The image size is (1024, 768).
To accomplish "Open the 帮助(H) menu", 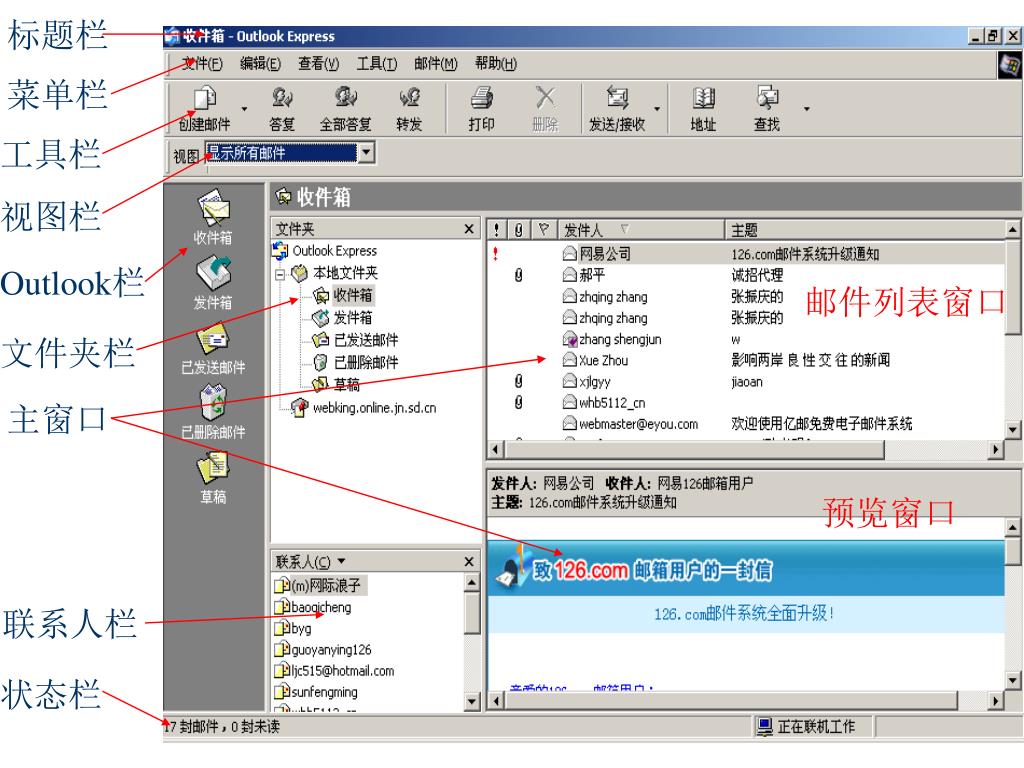I will click(496, 64).
